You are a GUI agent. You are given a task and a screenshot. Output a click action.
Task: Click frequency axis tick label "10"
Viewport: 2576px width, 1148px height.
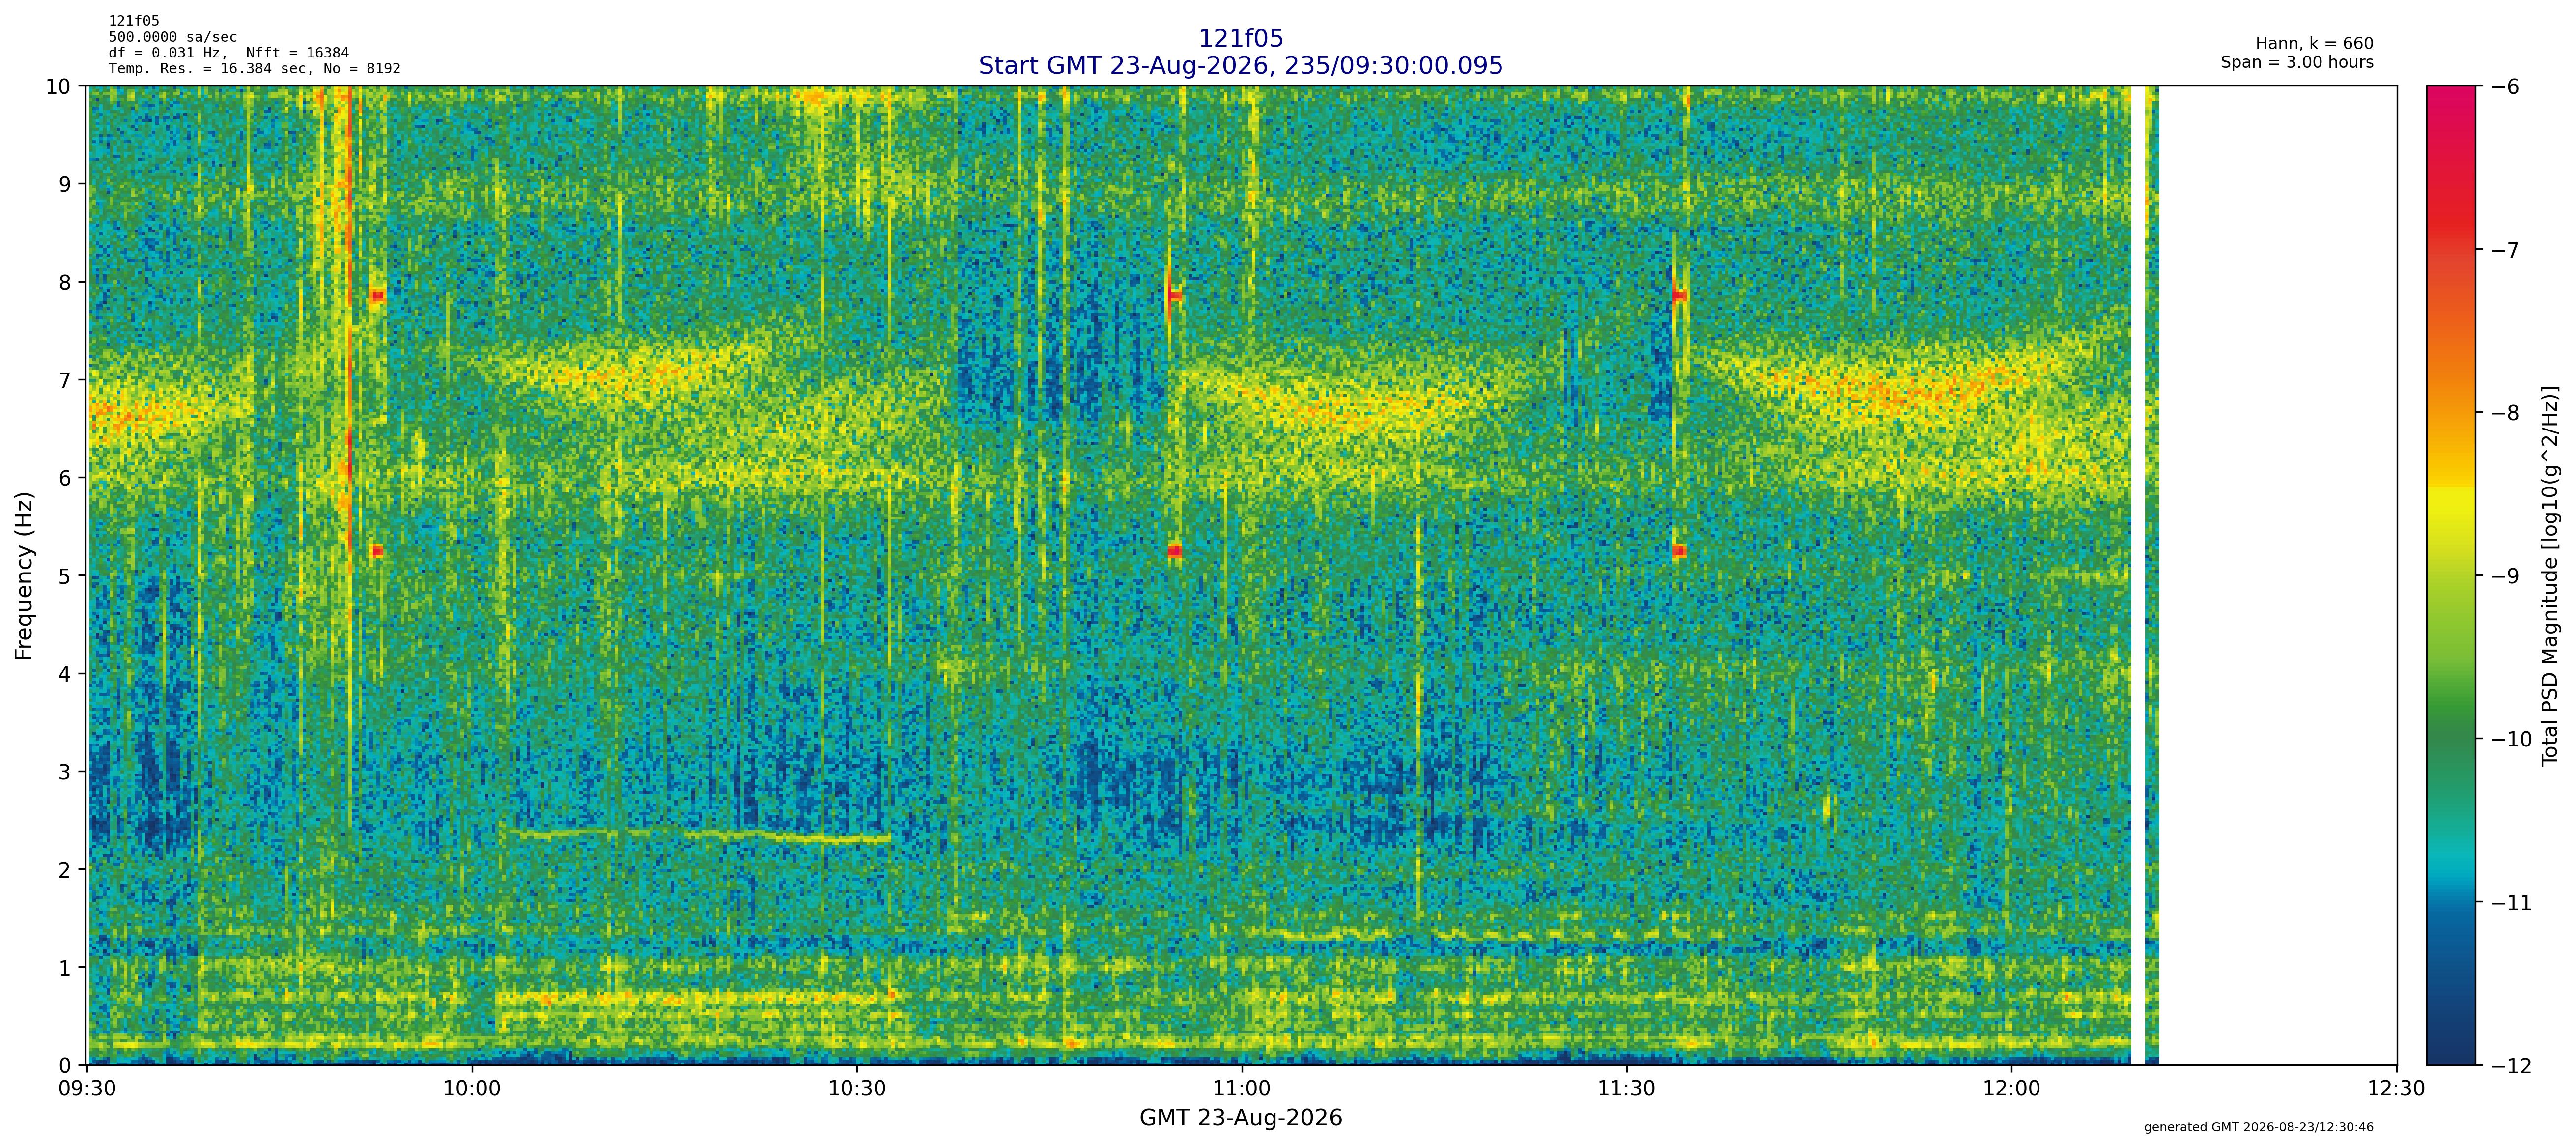pyautogui.click(x=58, y=87)
